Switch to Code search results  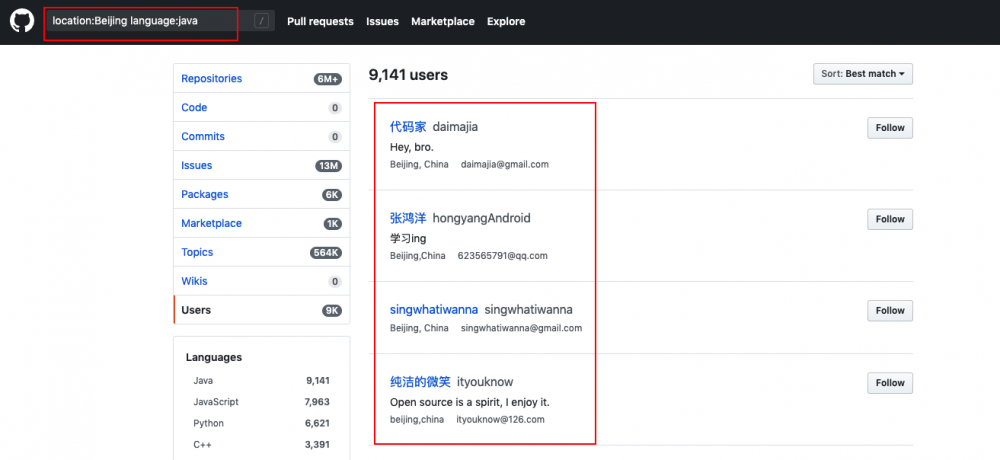coord(261,107)
